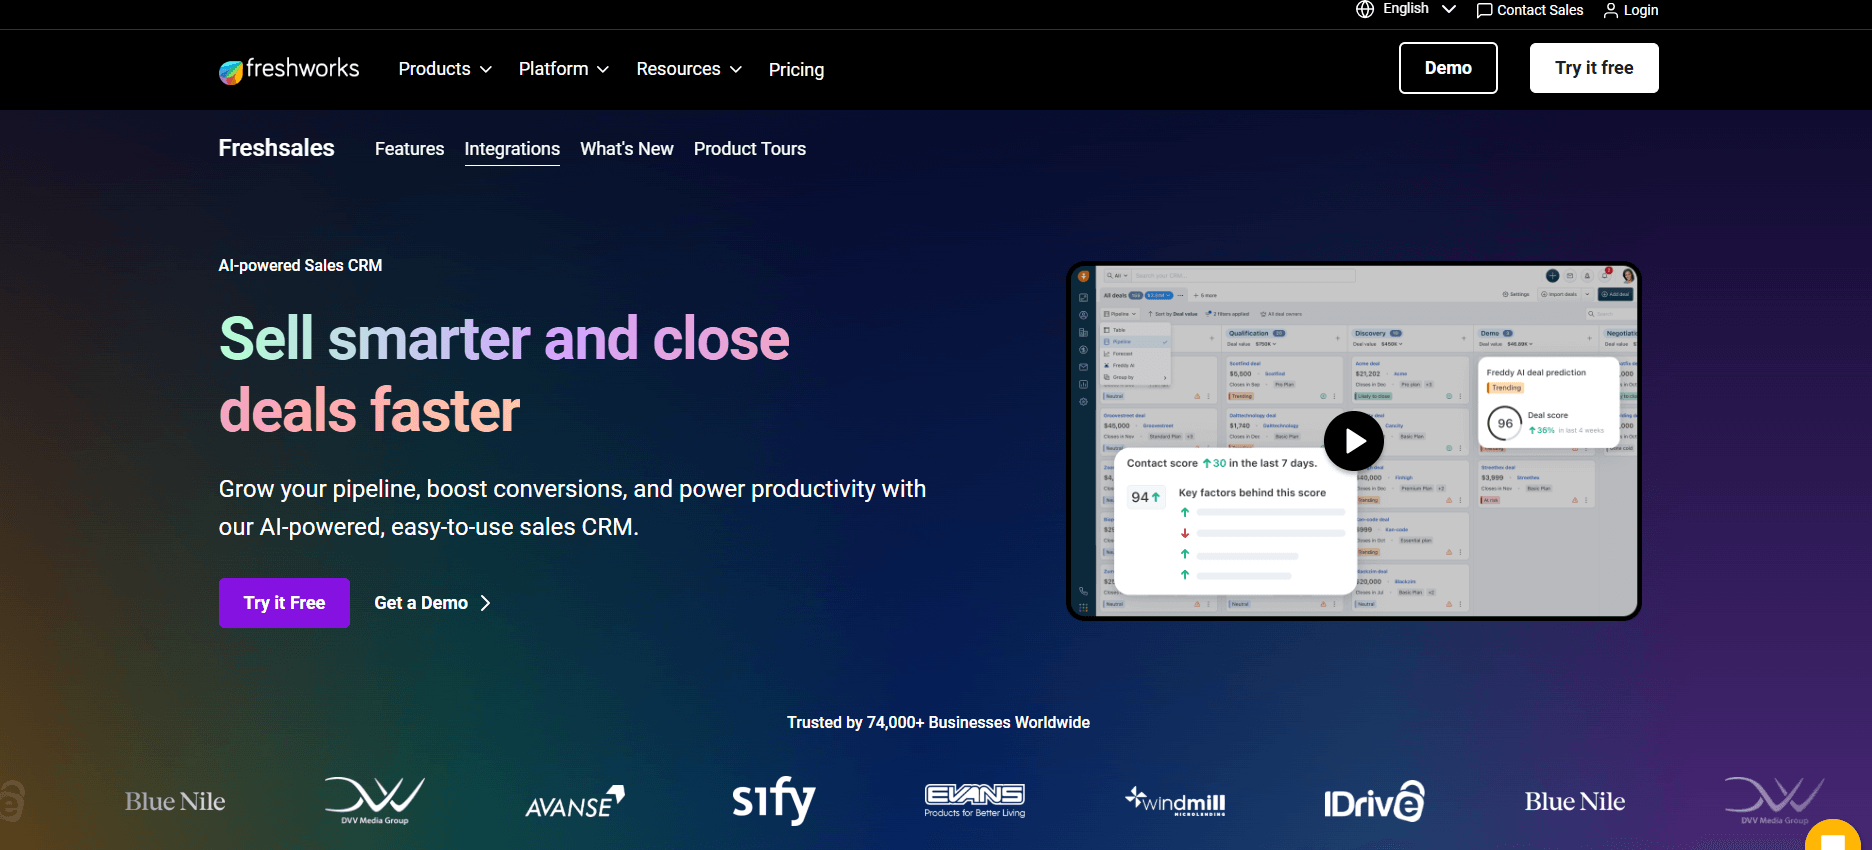Open the Login link
This screenshot has width=1872, height=850.
point(1640,10)
